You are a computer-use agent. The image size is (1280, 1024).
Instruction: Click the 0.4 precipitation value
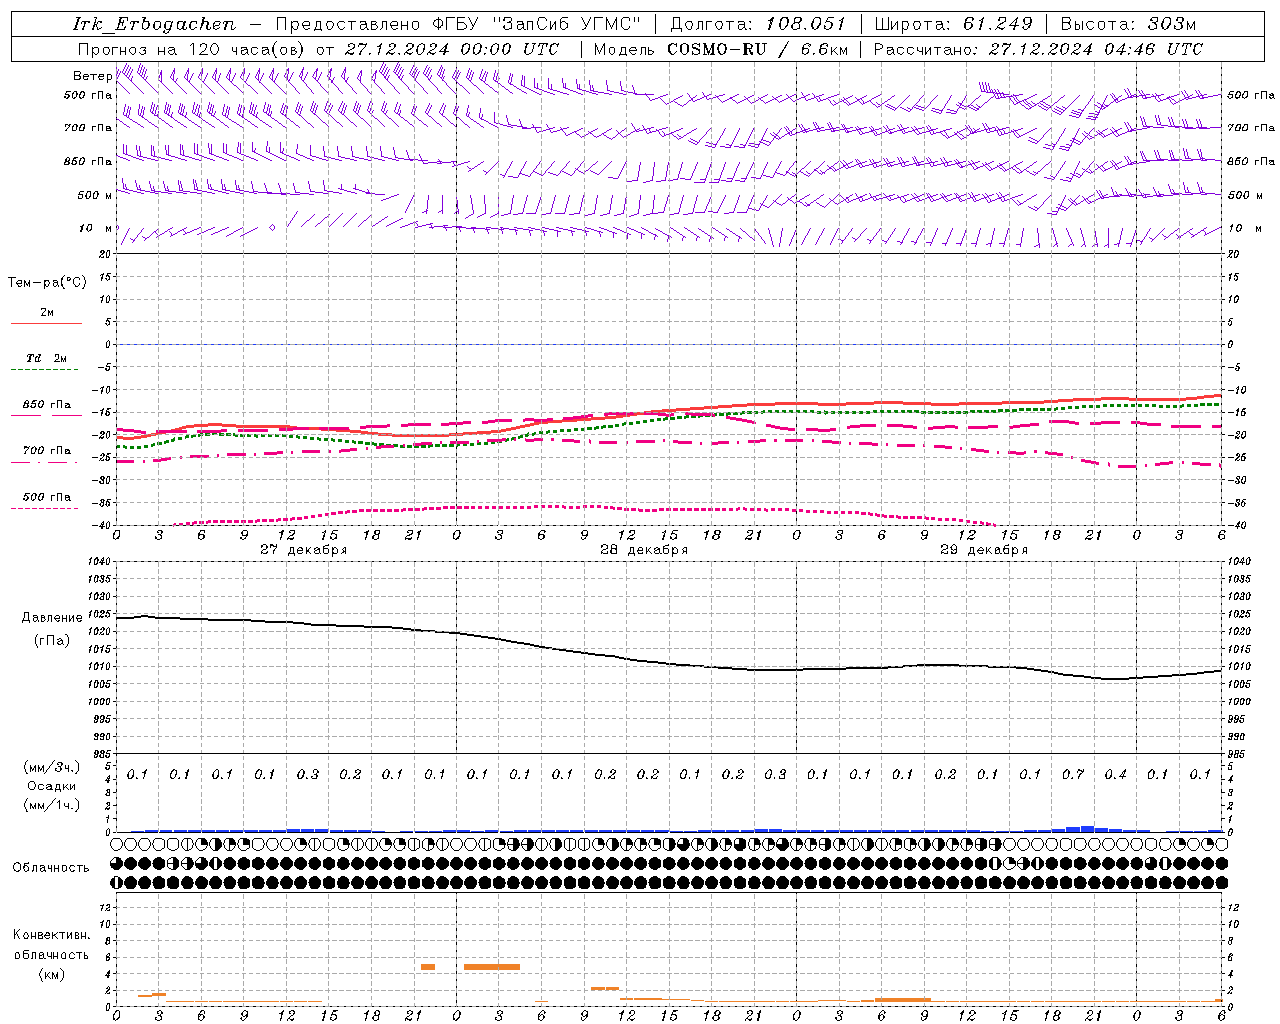(1115, 774)
